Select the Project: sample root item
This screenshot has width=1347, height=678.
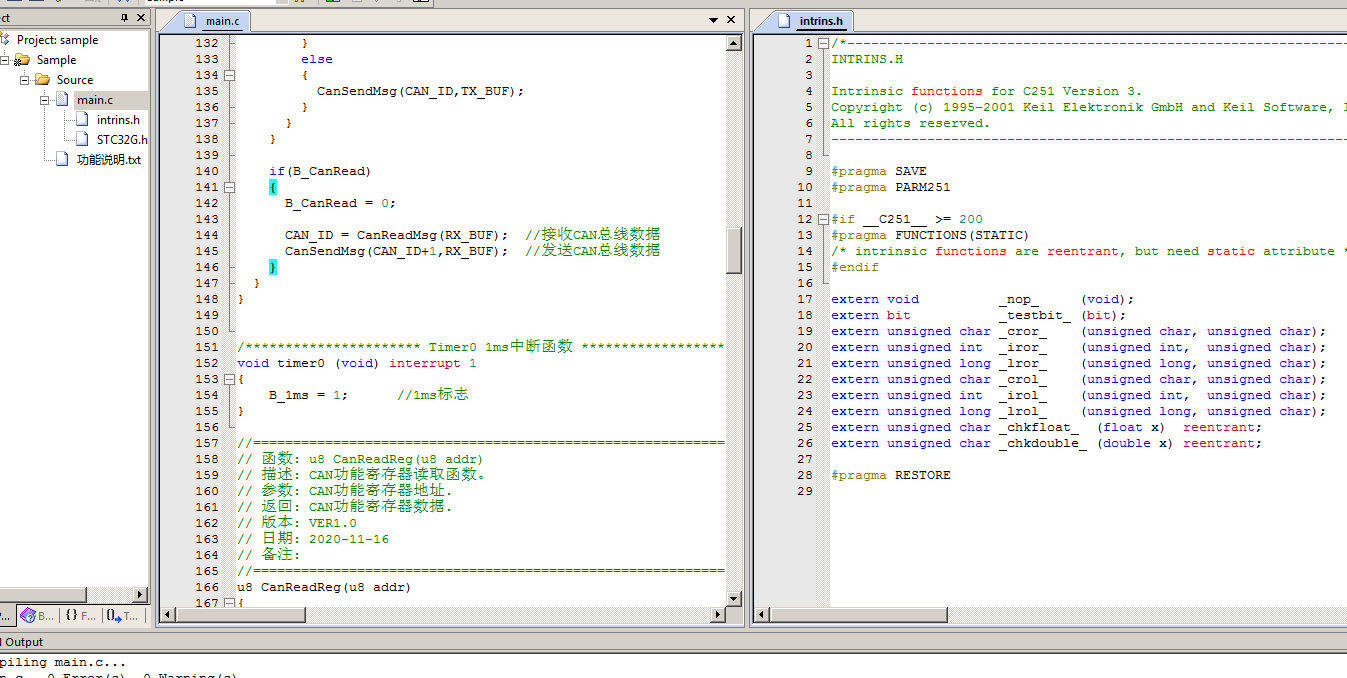(57, 40)
